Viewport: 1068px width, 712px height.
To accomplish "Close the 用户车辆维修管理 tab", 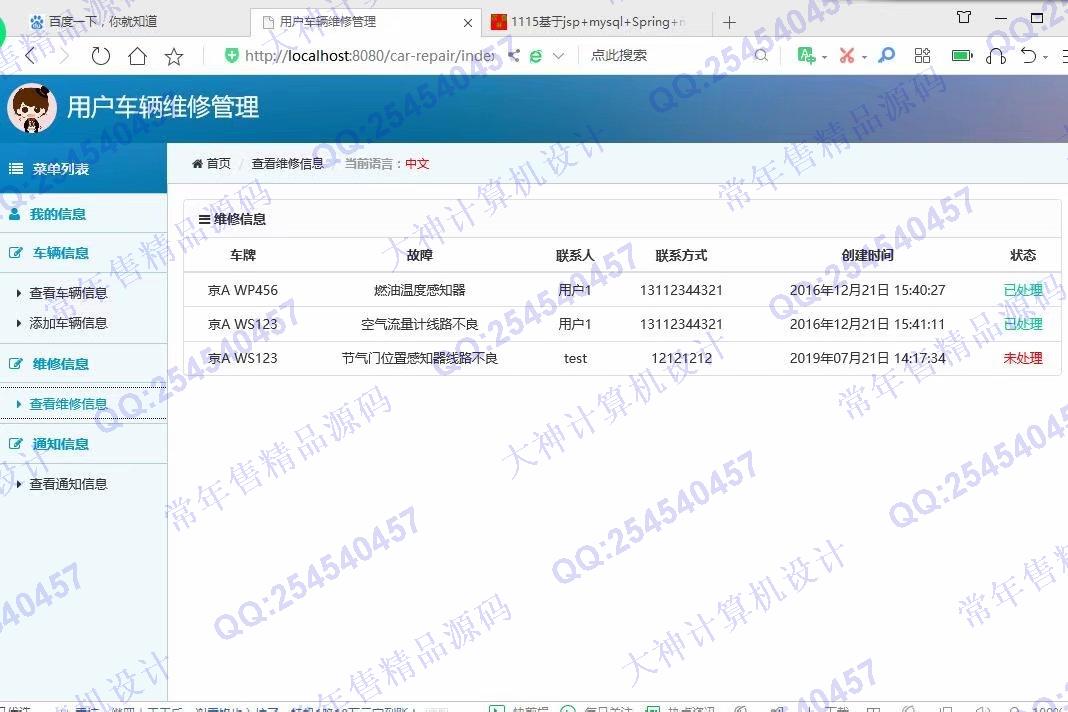I will [x=468, y=22].
